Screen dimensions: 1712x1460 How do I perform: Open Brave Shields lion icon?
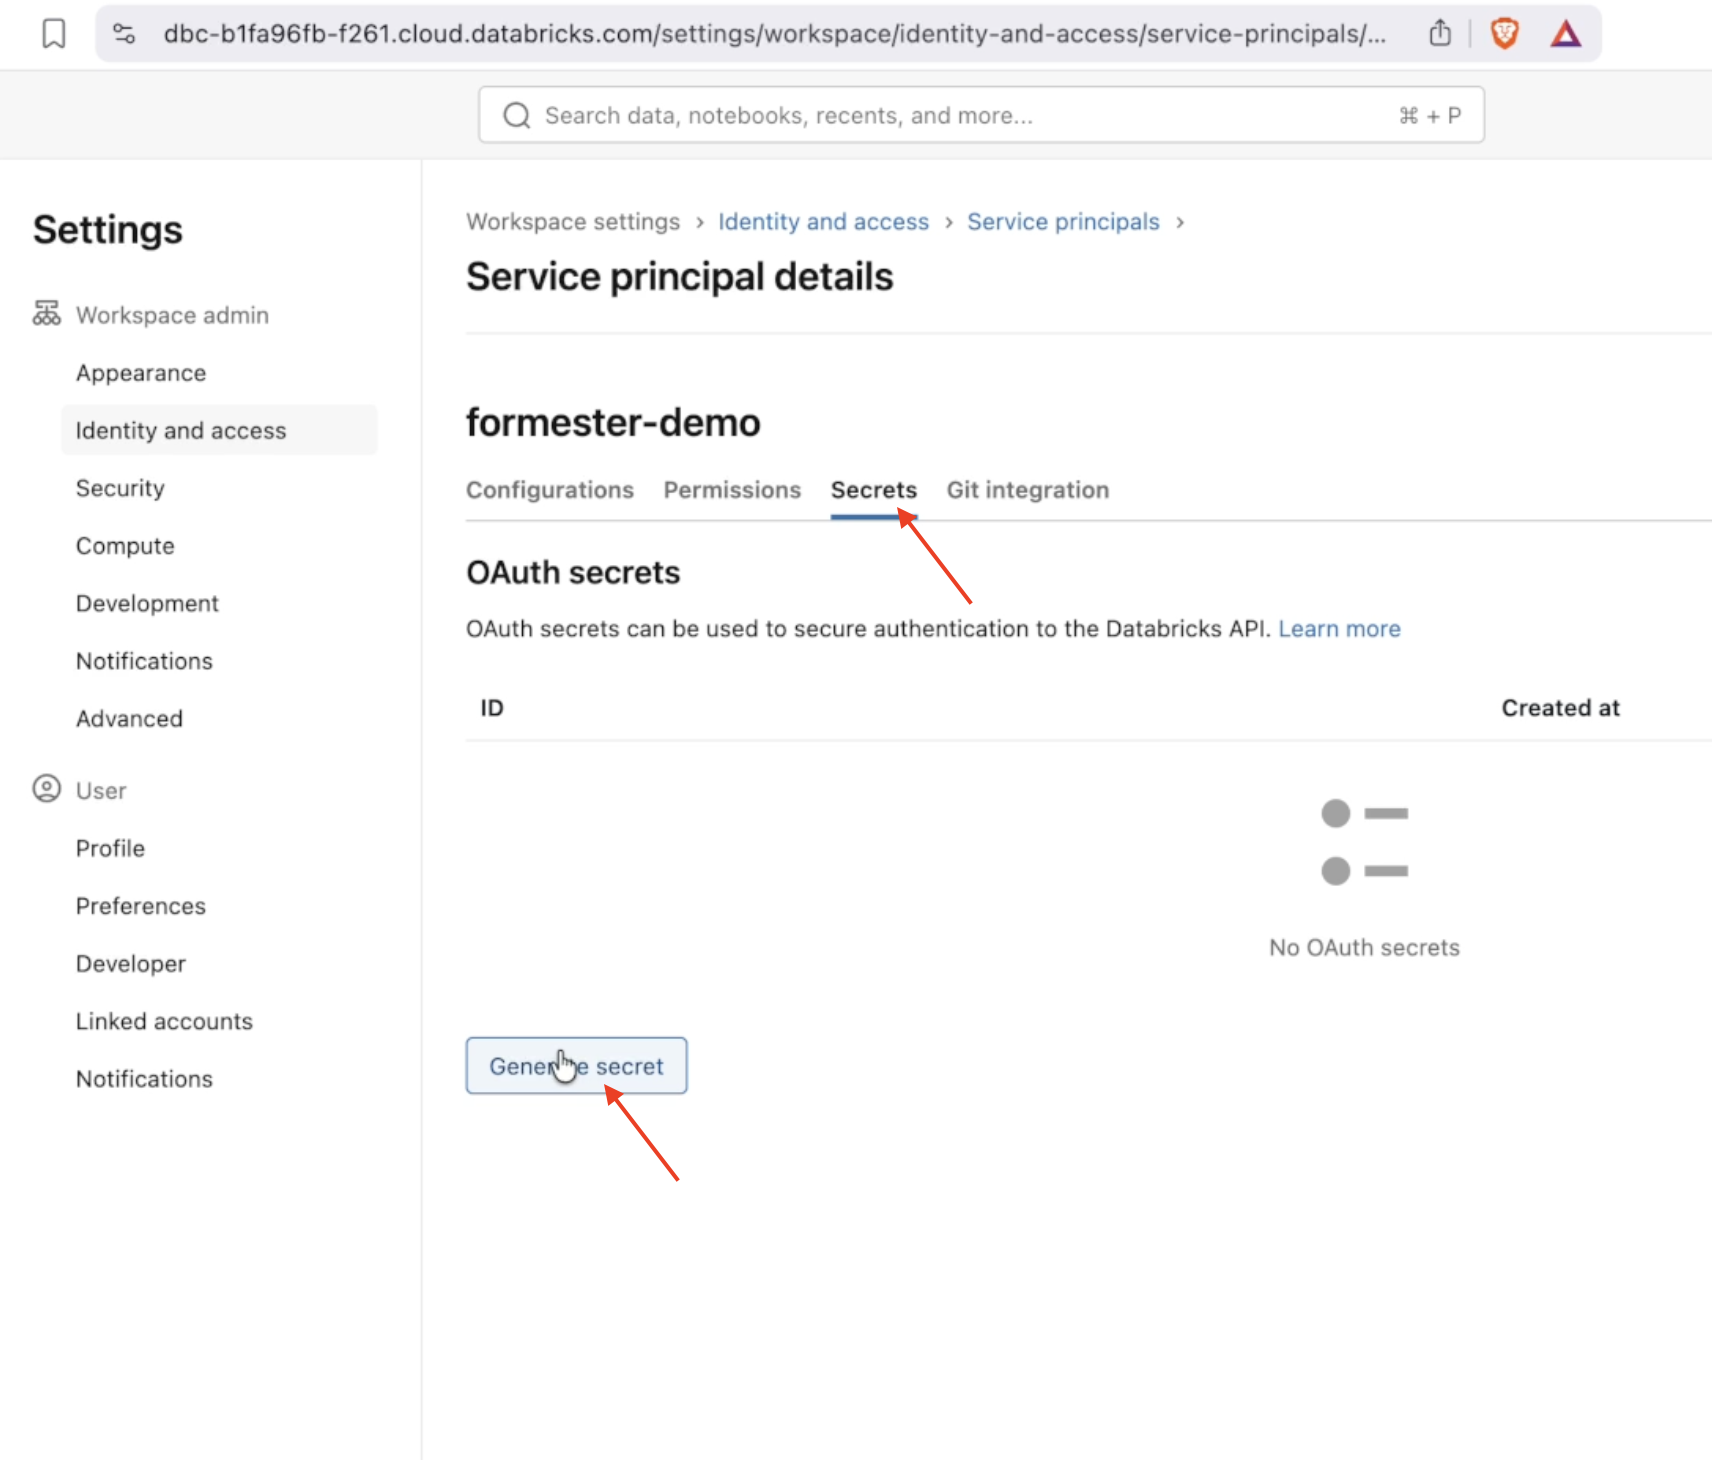pos(1504,34)
